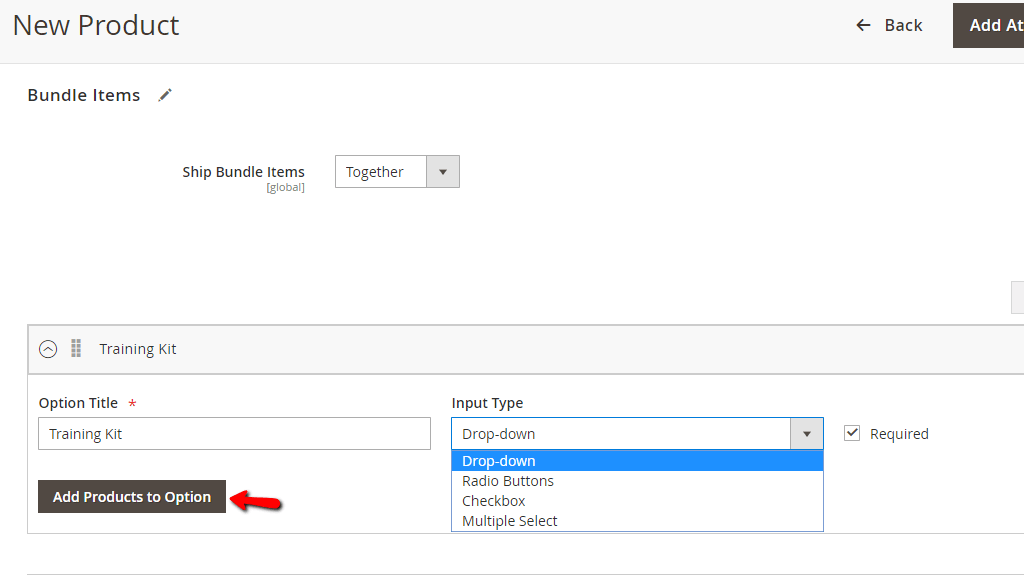Viewport: 1024px width, 576px height.
Task: Click the circled chevron icon on Training Kit header
Action: click(47, 348)
